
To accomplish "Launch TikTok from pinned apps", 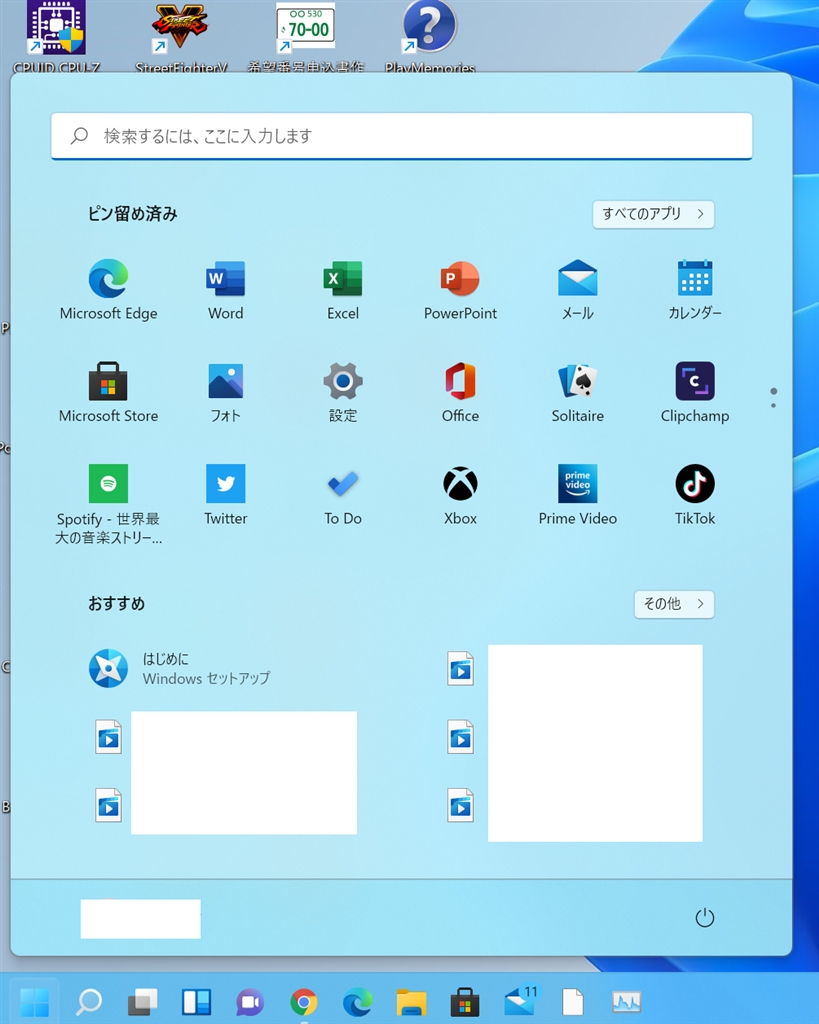I will coord(695,495).
